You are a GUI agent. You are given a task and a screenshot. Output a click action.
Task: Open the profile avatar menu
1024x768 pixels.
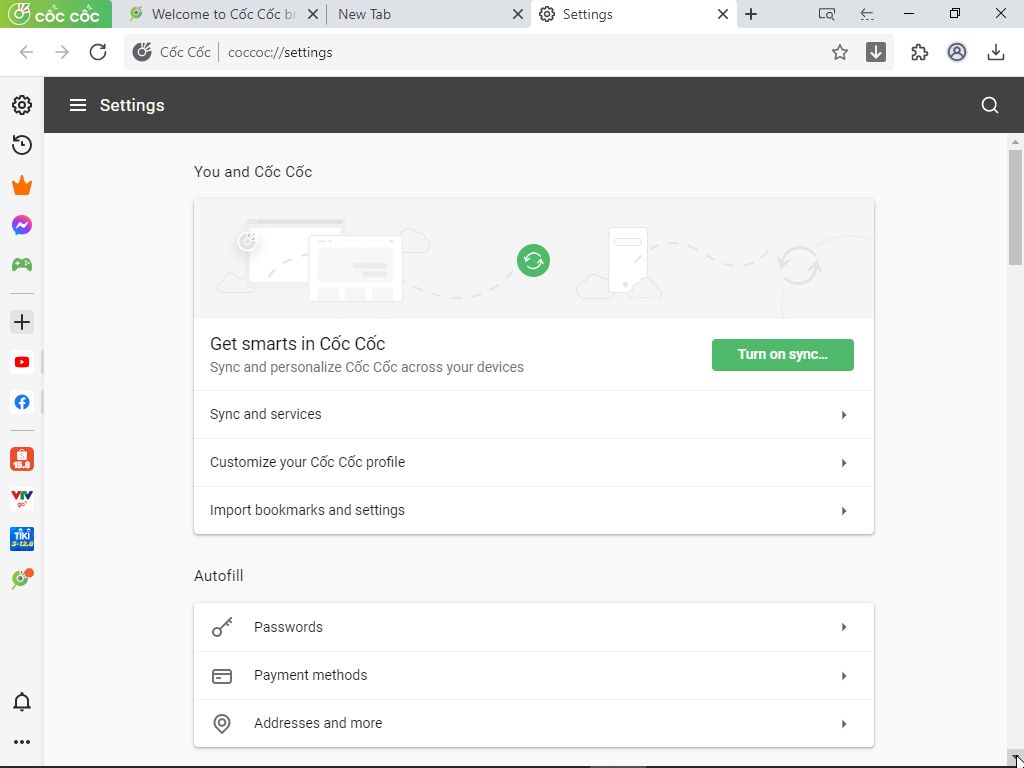(x=957, y=52)
